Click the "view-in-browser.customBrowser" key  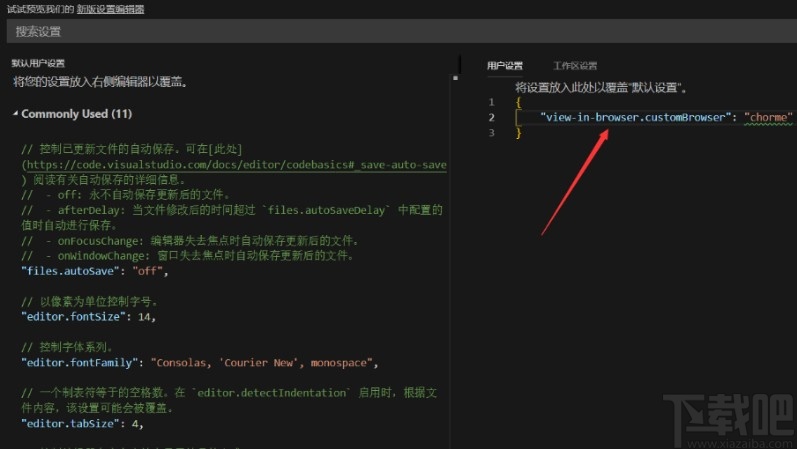point(634,117)
